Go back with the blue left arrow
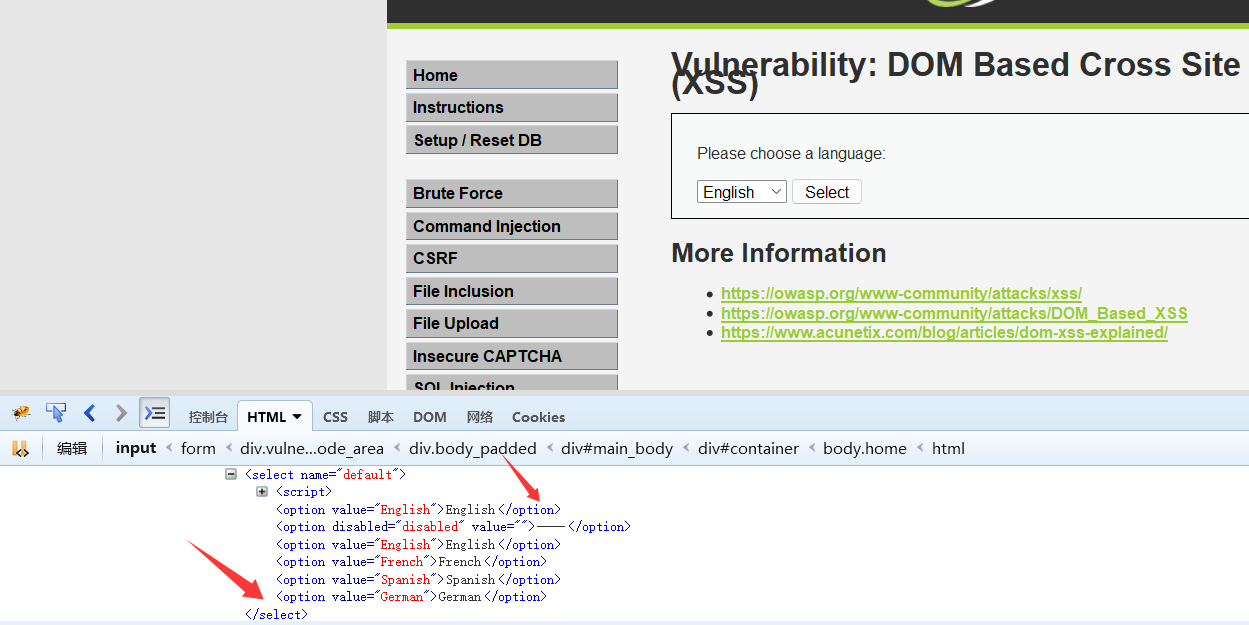Viewport: 1249px width, 625px height. tap(90, 412)
